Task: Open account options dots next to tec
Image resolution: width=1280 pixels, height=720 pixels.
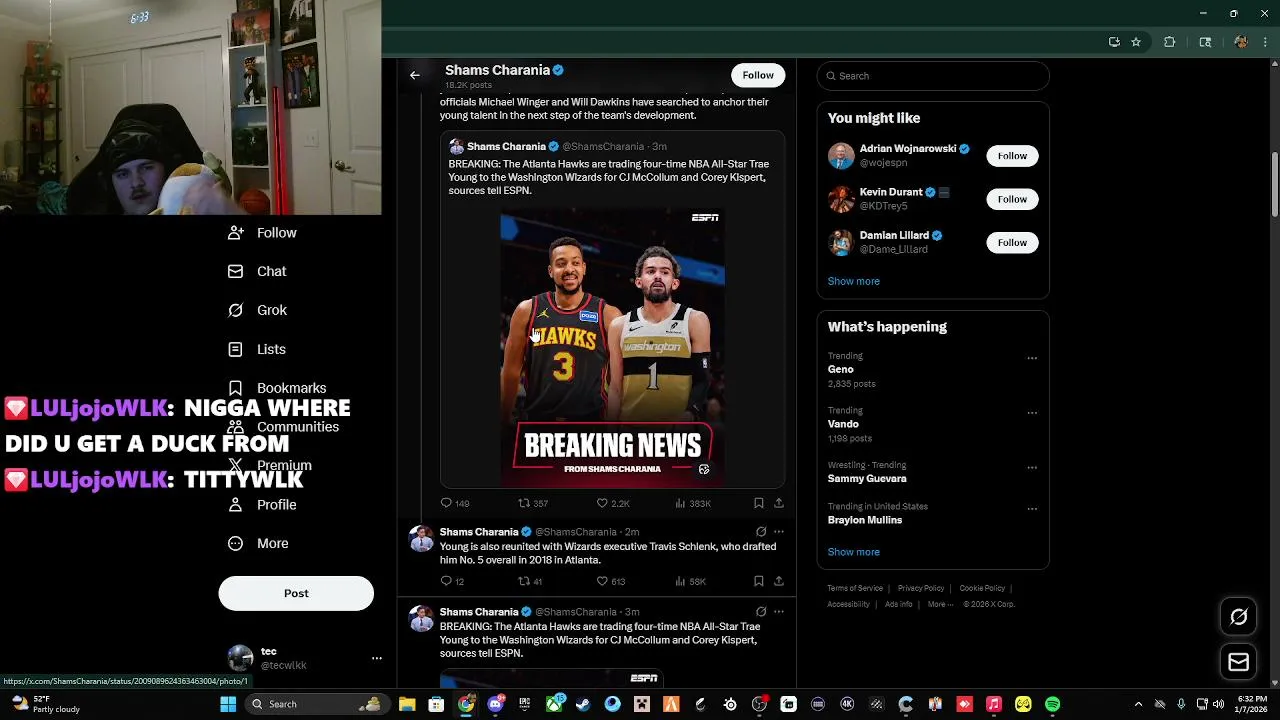Action: pos(377,658)
